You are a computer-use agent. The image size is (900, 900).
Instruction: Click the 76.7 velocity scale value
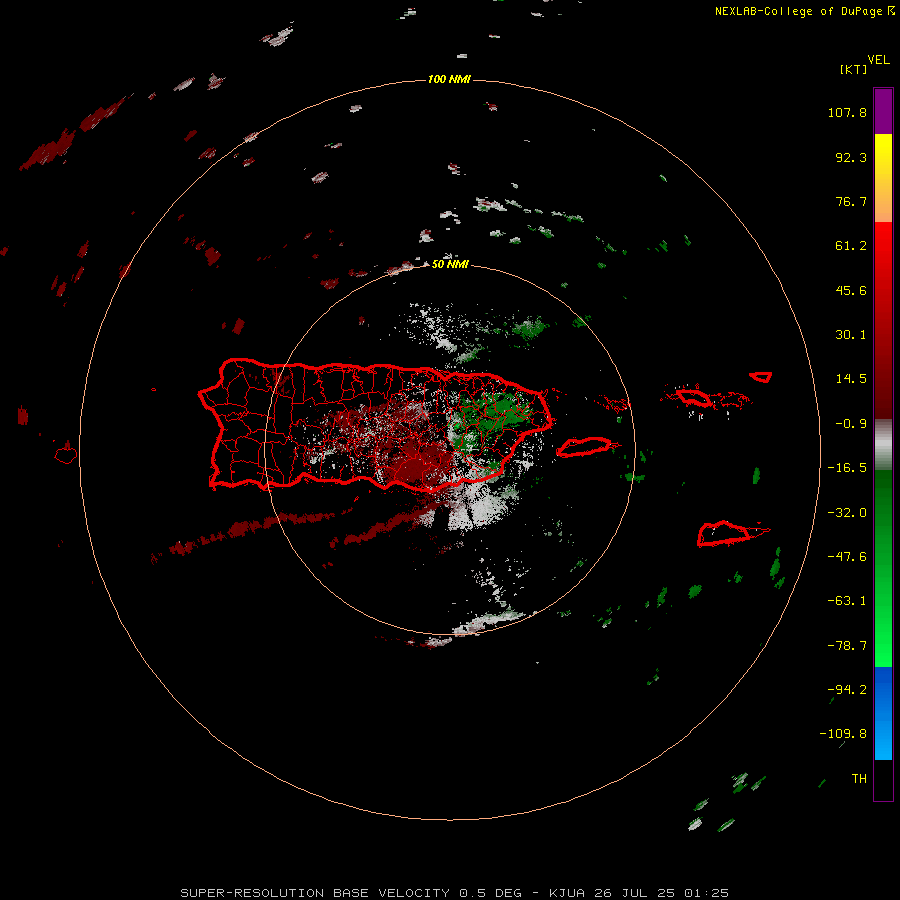click(851, 201)
